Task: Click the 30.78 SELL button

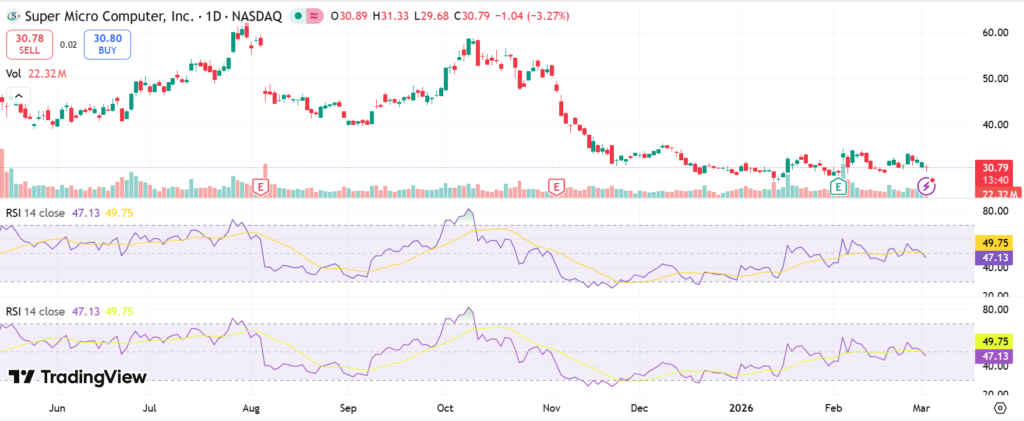Action: point(29,44)
